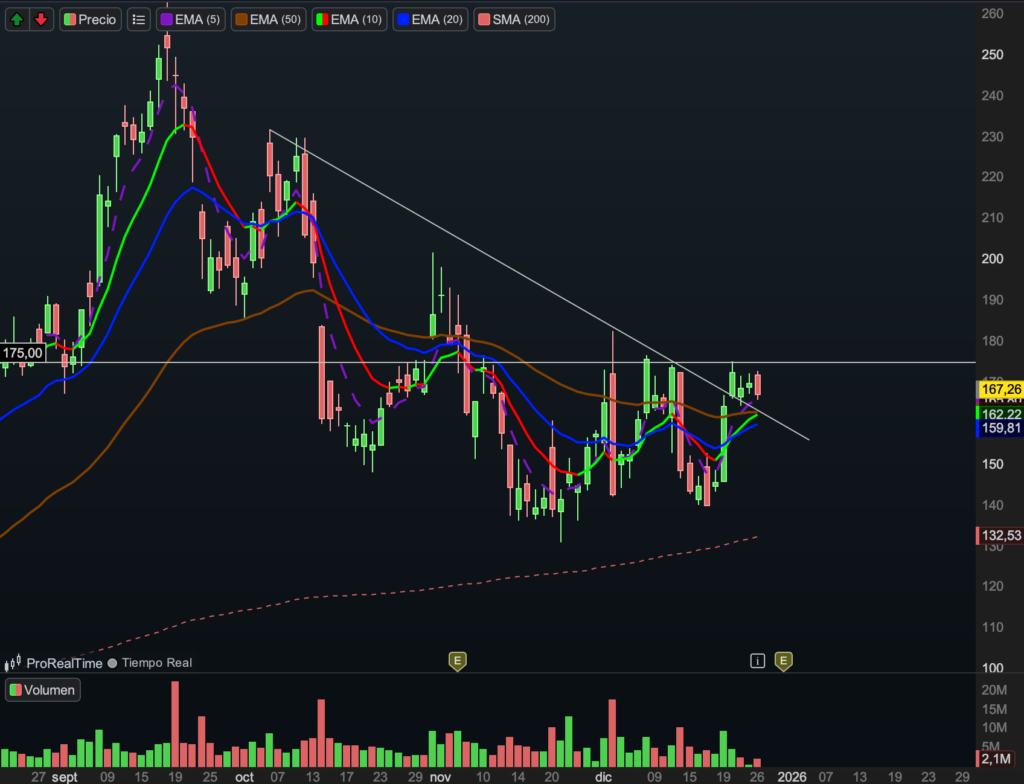Click the info marker icon near December

click(758, 660)
